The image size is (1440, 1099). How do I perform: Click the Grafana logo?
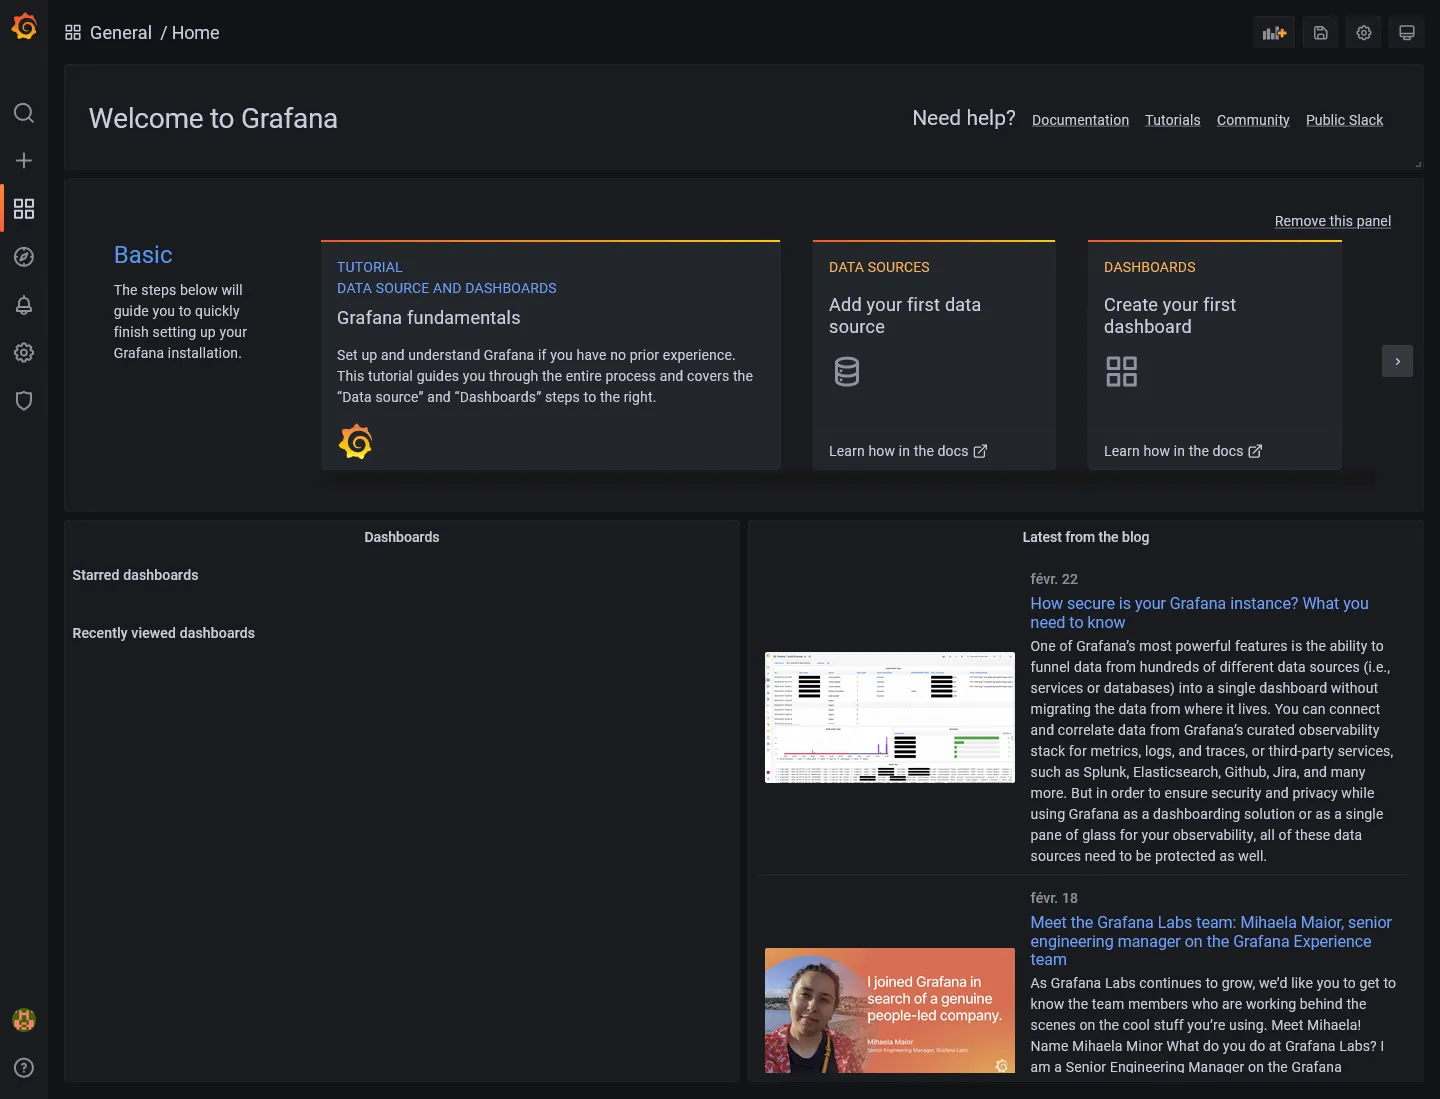pyautogui.click(x=24, y=26)
